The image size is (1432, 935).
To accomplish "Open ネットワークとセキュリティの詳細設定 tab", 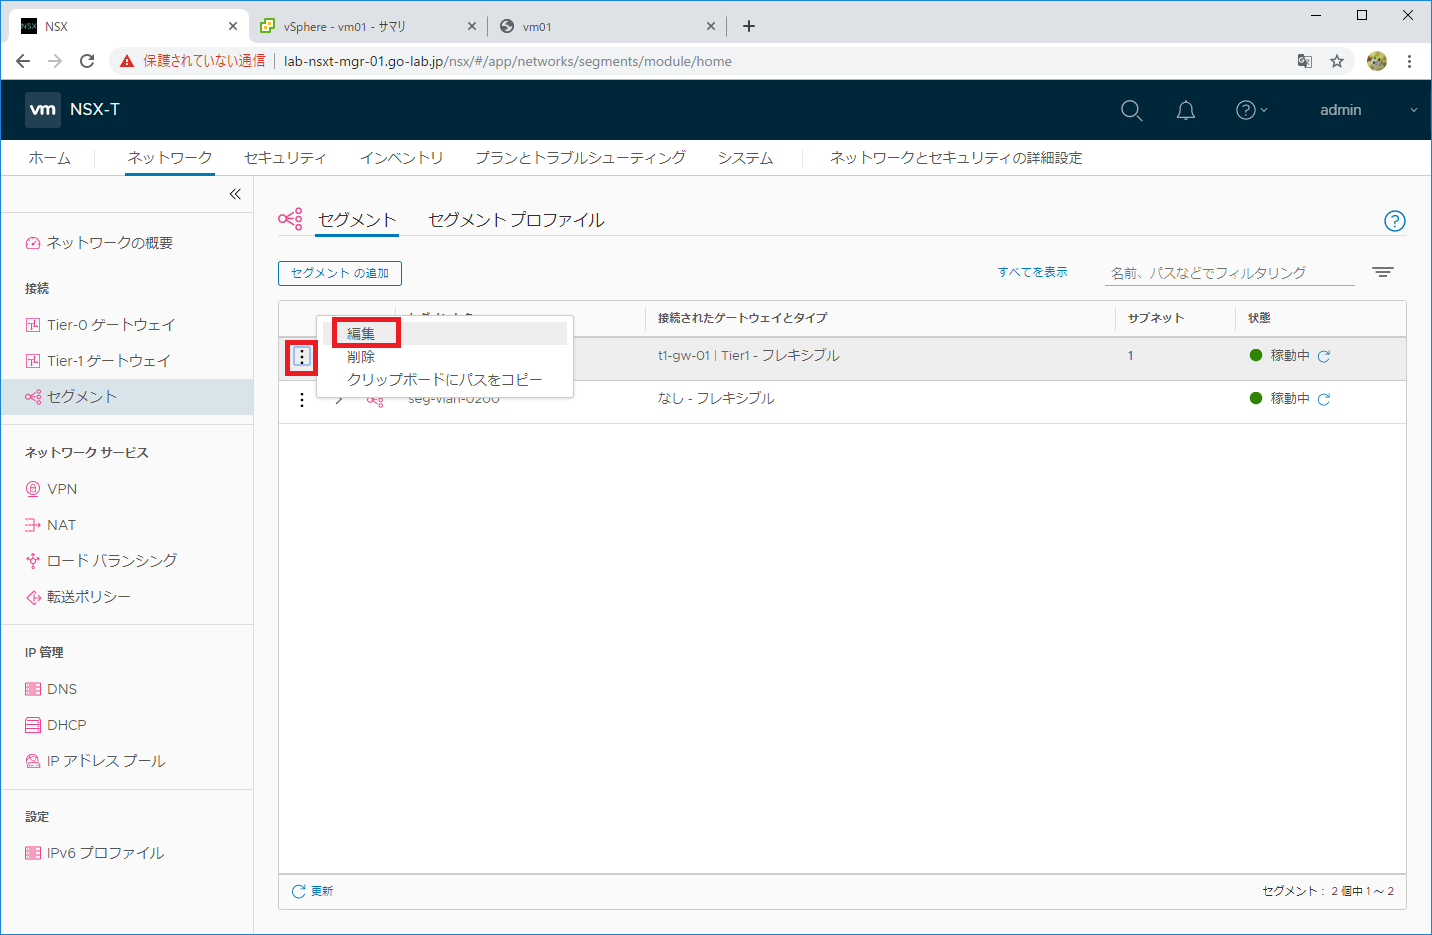I will [x=956, y=158].
